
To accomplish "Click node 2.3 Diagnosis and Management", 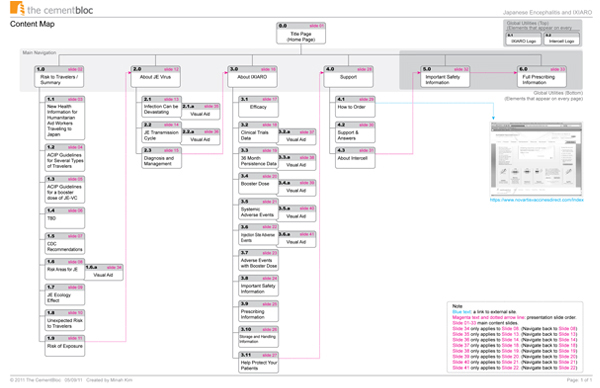I will click(161, 158).
